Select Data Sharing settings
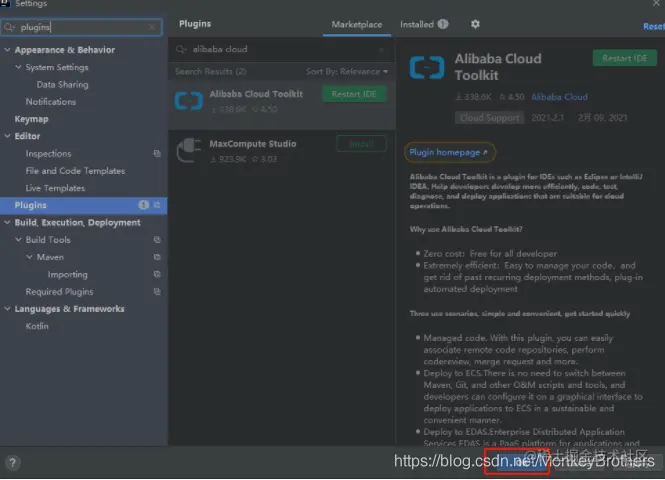 (x=62, y=84)
